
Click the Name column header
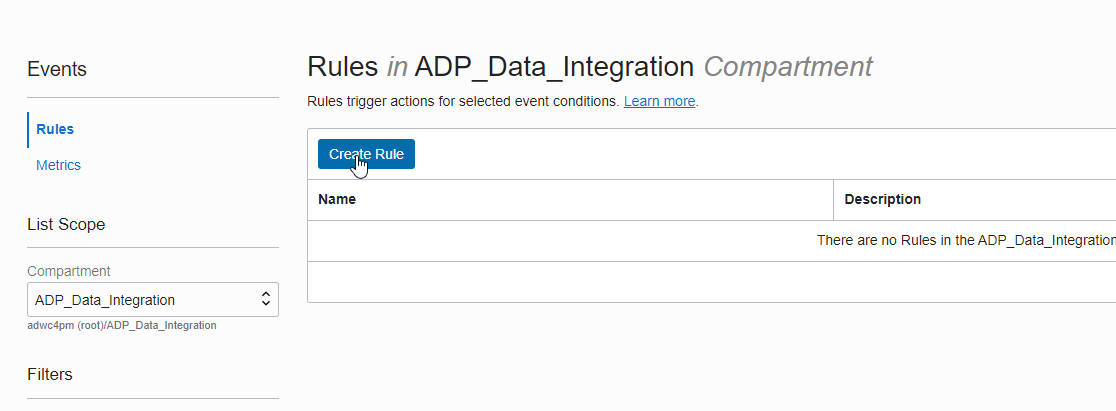coord(337,199)
